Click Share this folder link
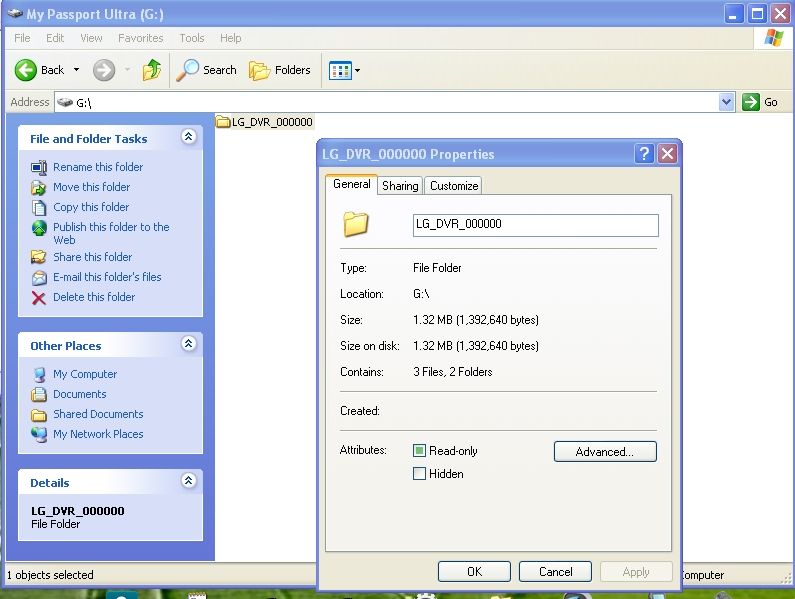 point(92,257)
